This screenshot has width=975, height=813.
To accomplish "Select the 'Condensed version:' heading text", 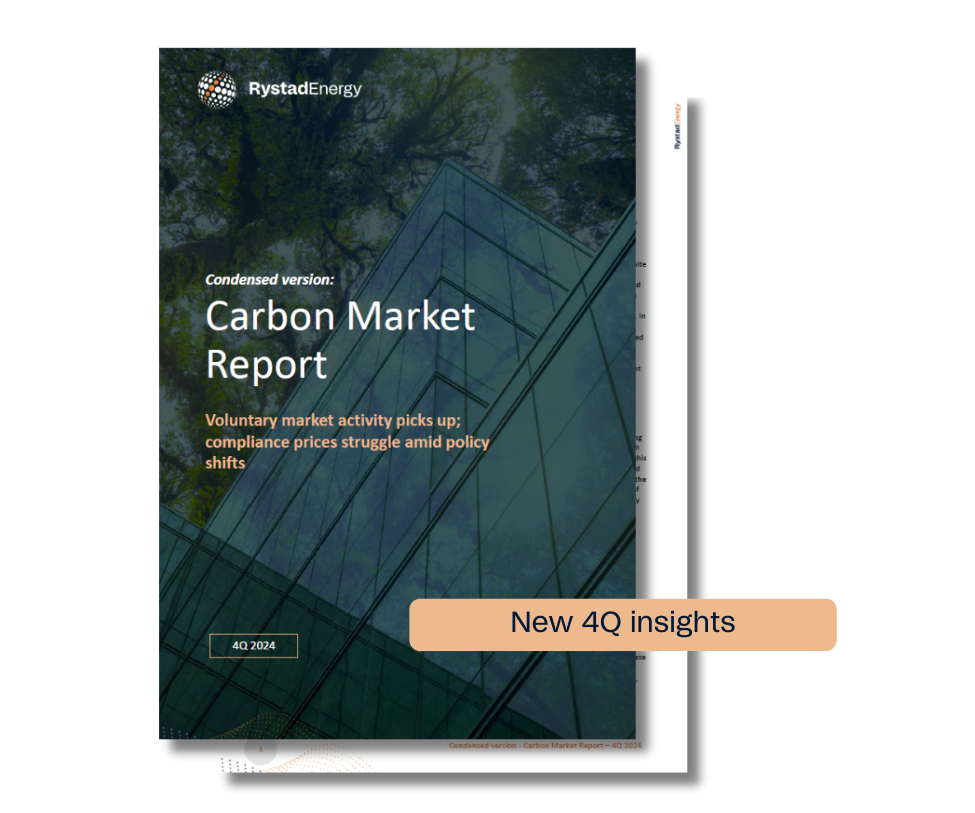I will (269, 280).
